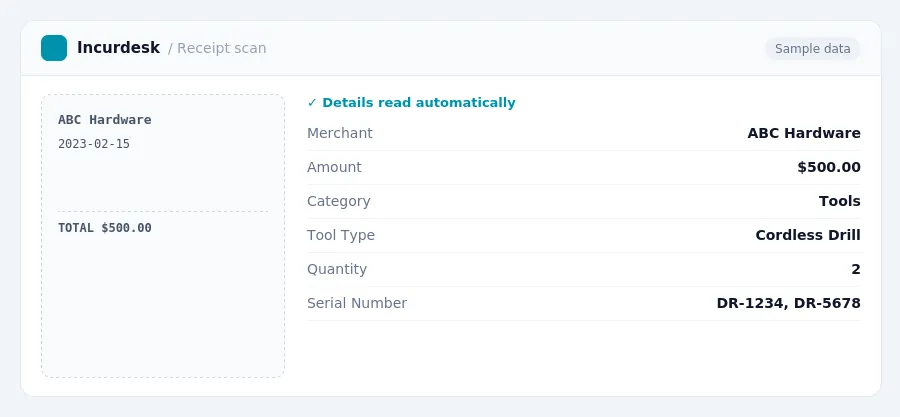The image size is (900, 417).
Task: Click the Quantity field label
Action: (x=337, y=269)
